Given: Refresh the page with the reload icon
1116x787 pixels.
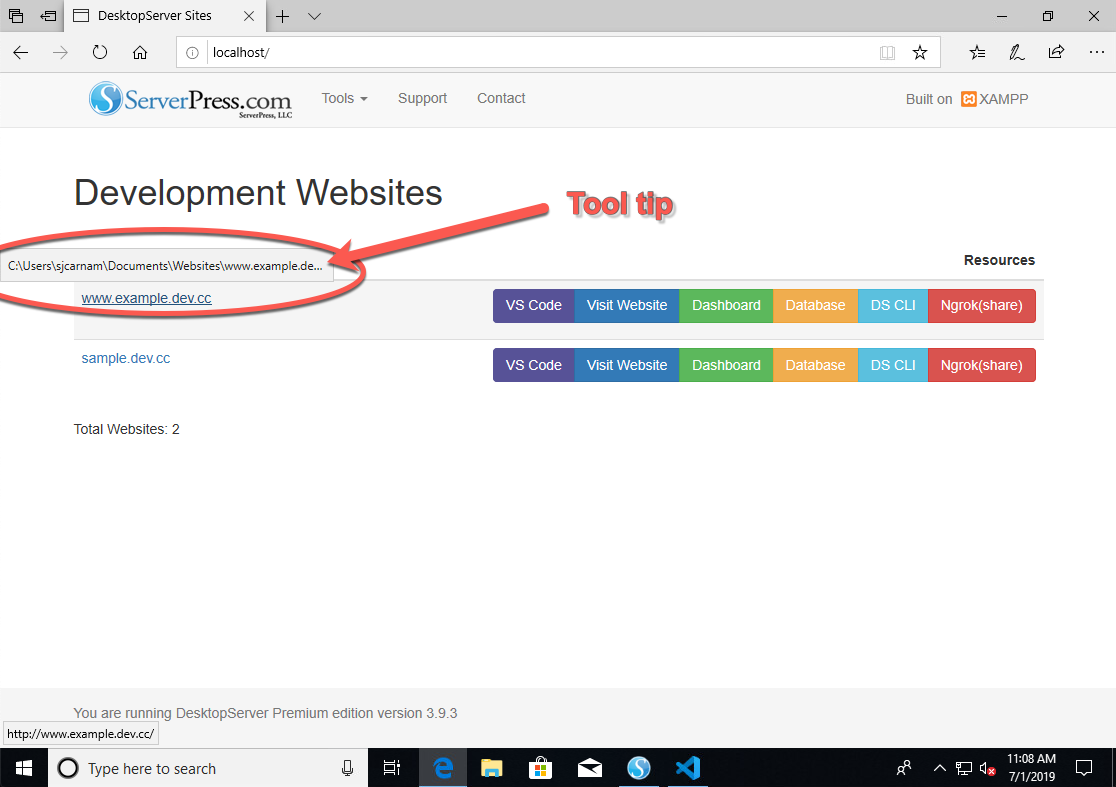Looking at the screenshot, I should pos(100,52).
